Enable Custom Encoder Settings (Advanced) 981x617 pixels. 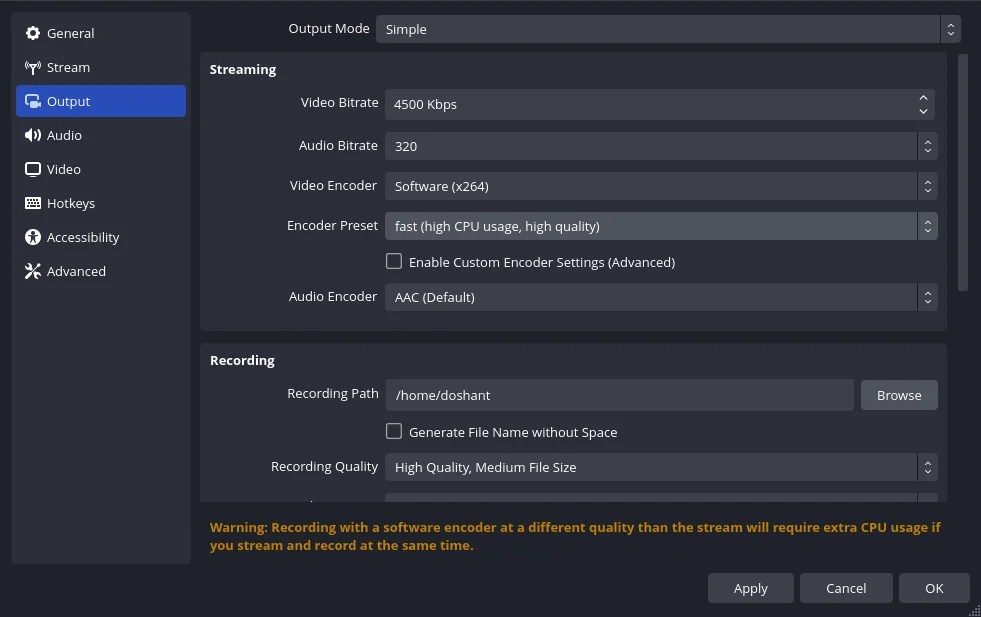click(394, 261)
